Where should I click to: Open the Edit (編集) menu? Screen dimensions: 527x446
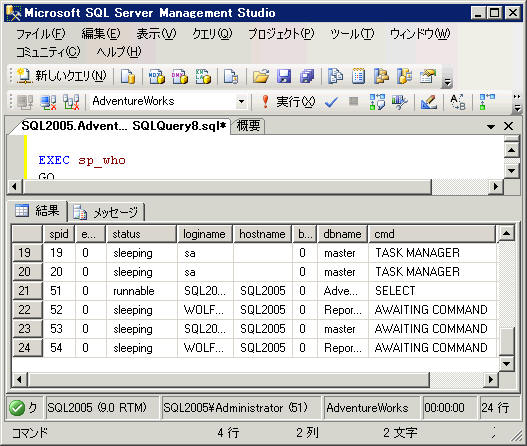[x=101, y=34]
